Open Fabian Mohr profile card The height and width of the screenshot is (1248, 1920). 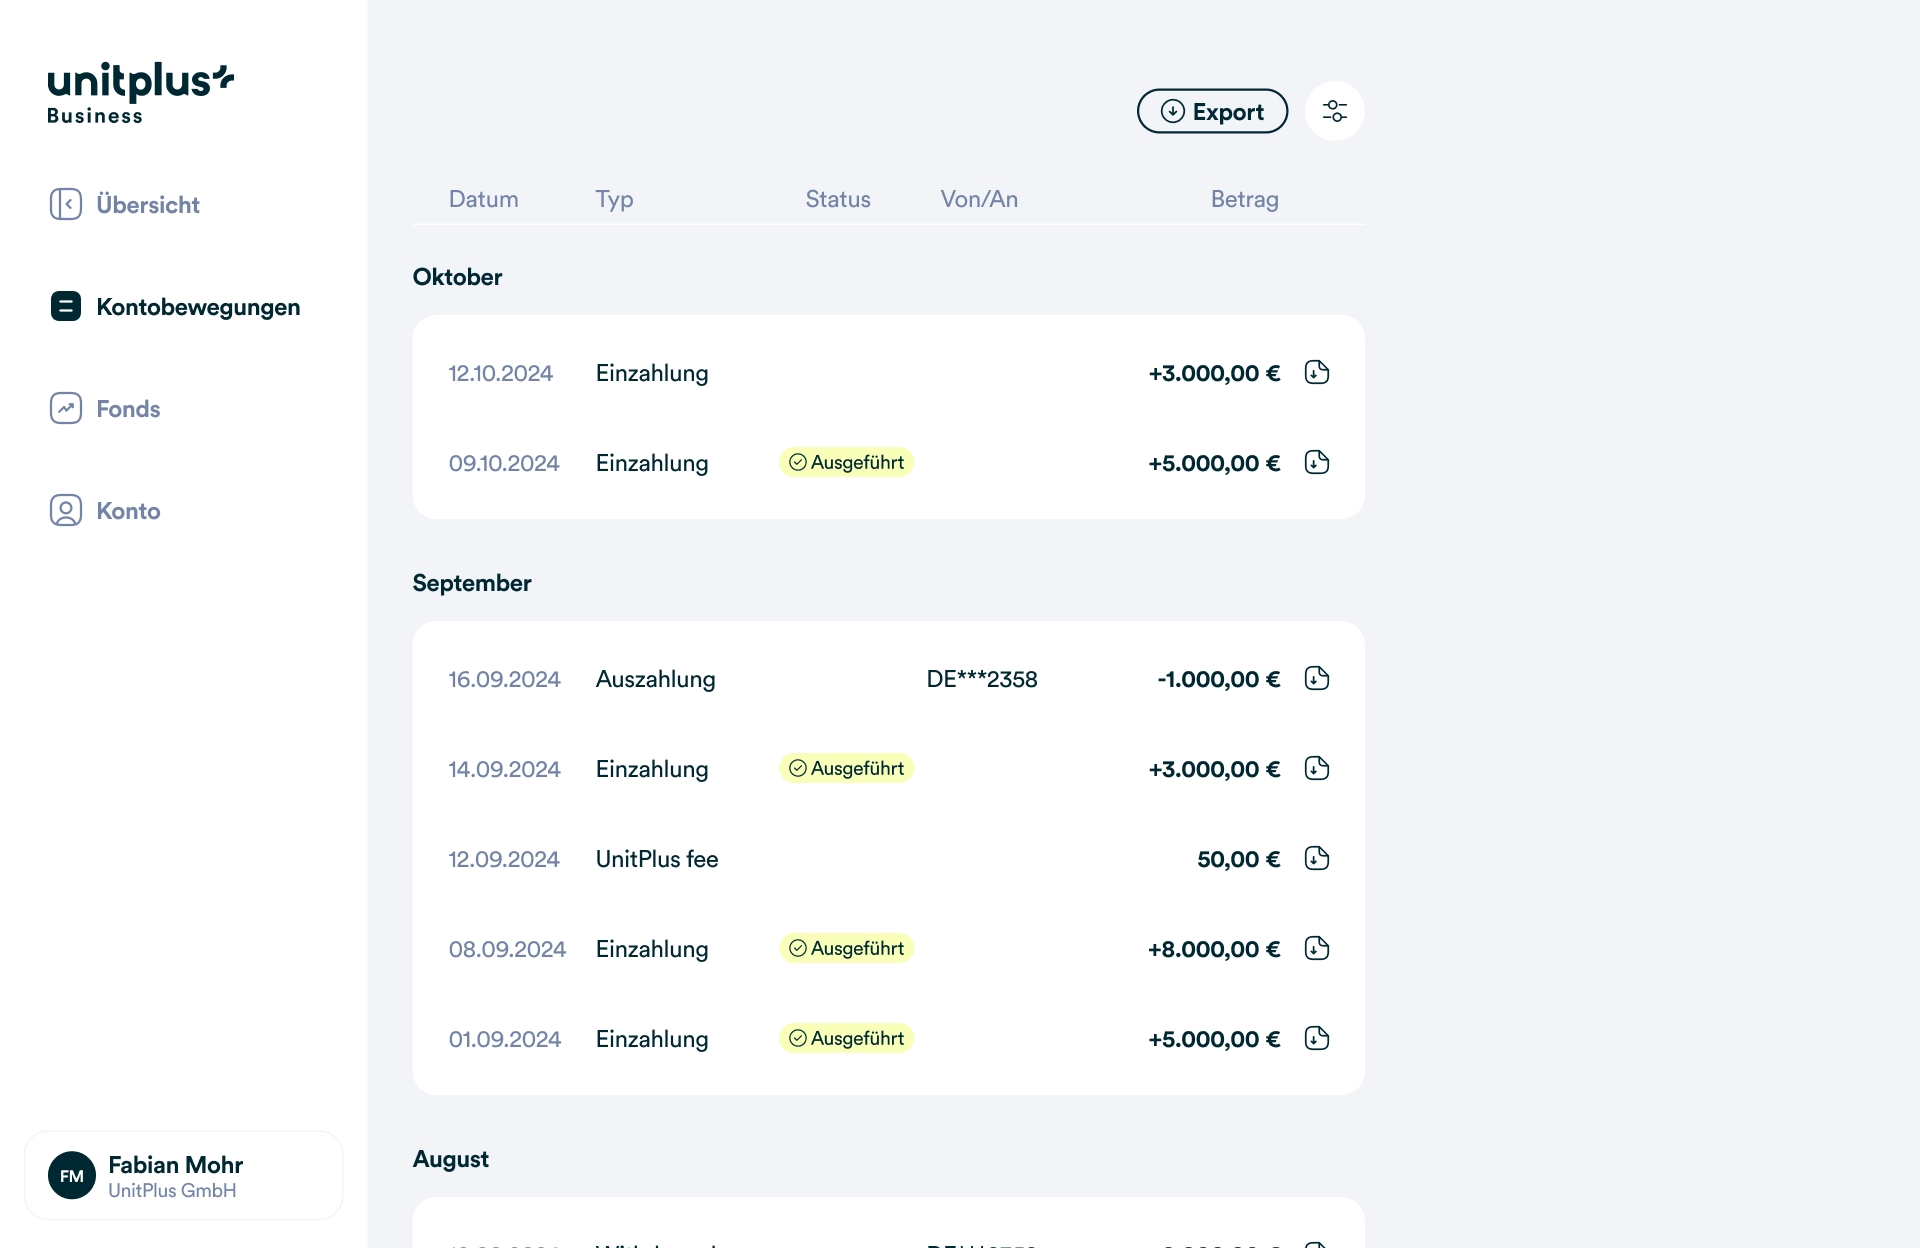pos(184,1175)
